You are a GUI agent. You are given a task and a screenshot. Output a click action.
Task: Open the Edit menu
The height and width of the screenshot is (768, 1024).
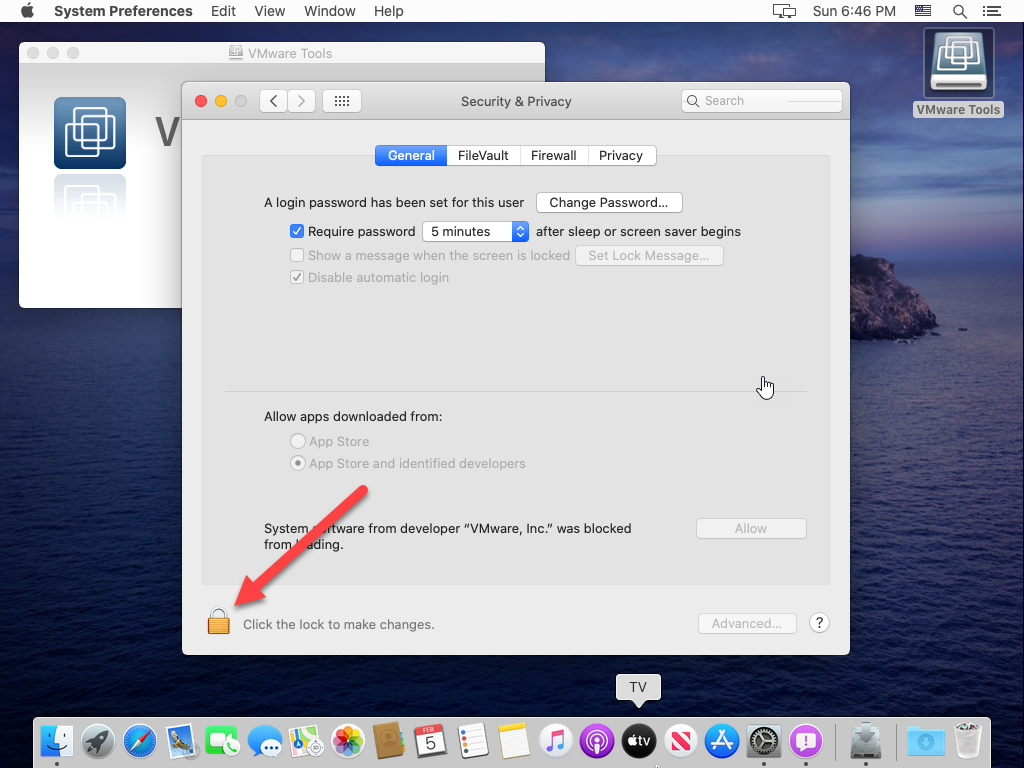pyautogui.click(x=223, y=11)
